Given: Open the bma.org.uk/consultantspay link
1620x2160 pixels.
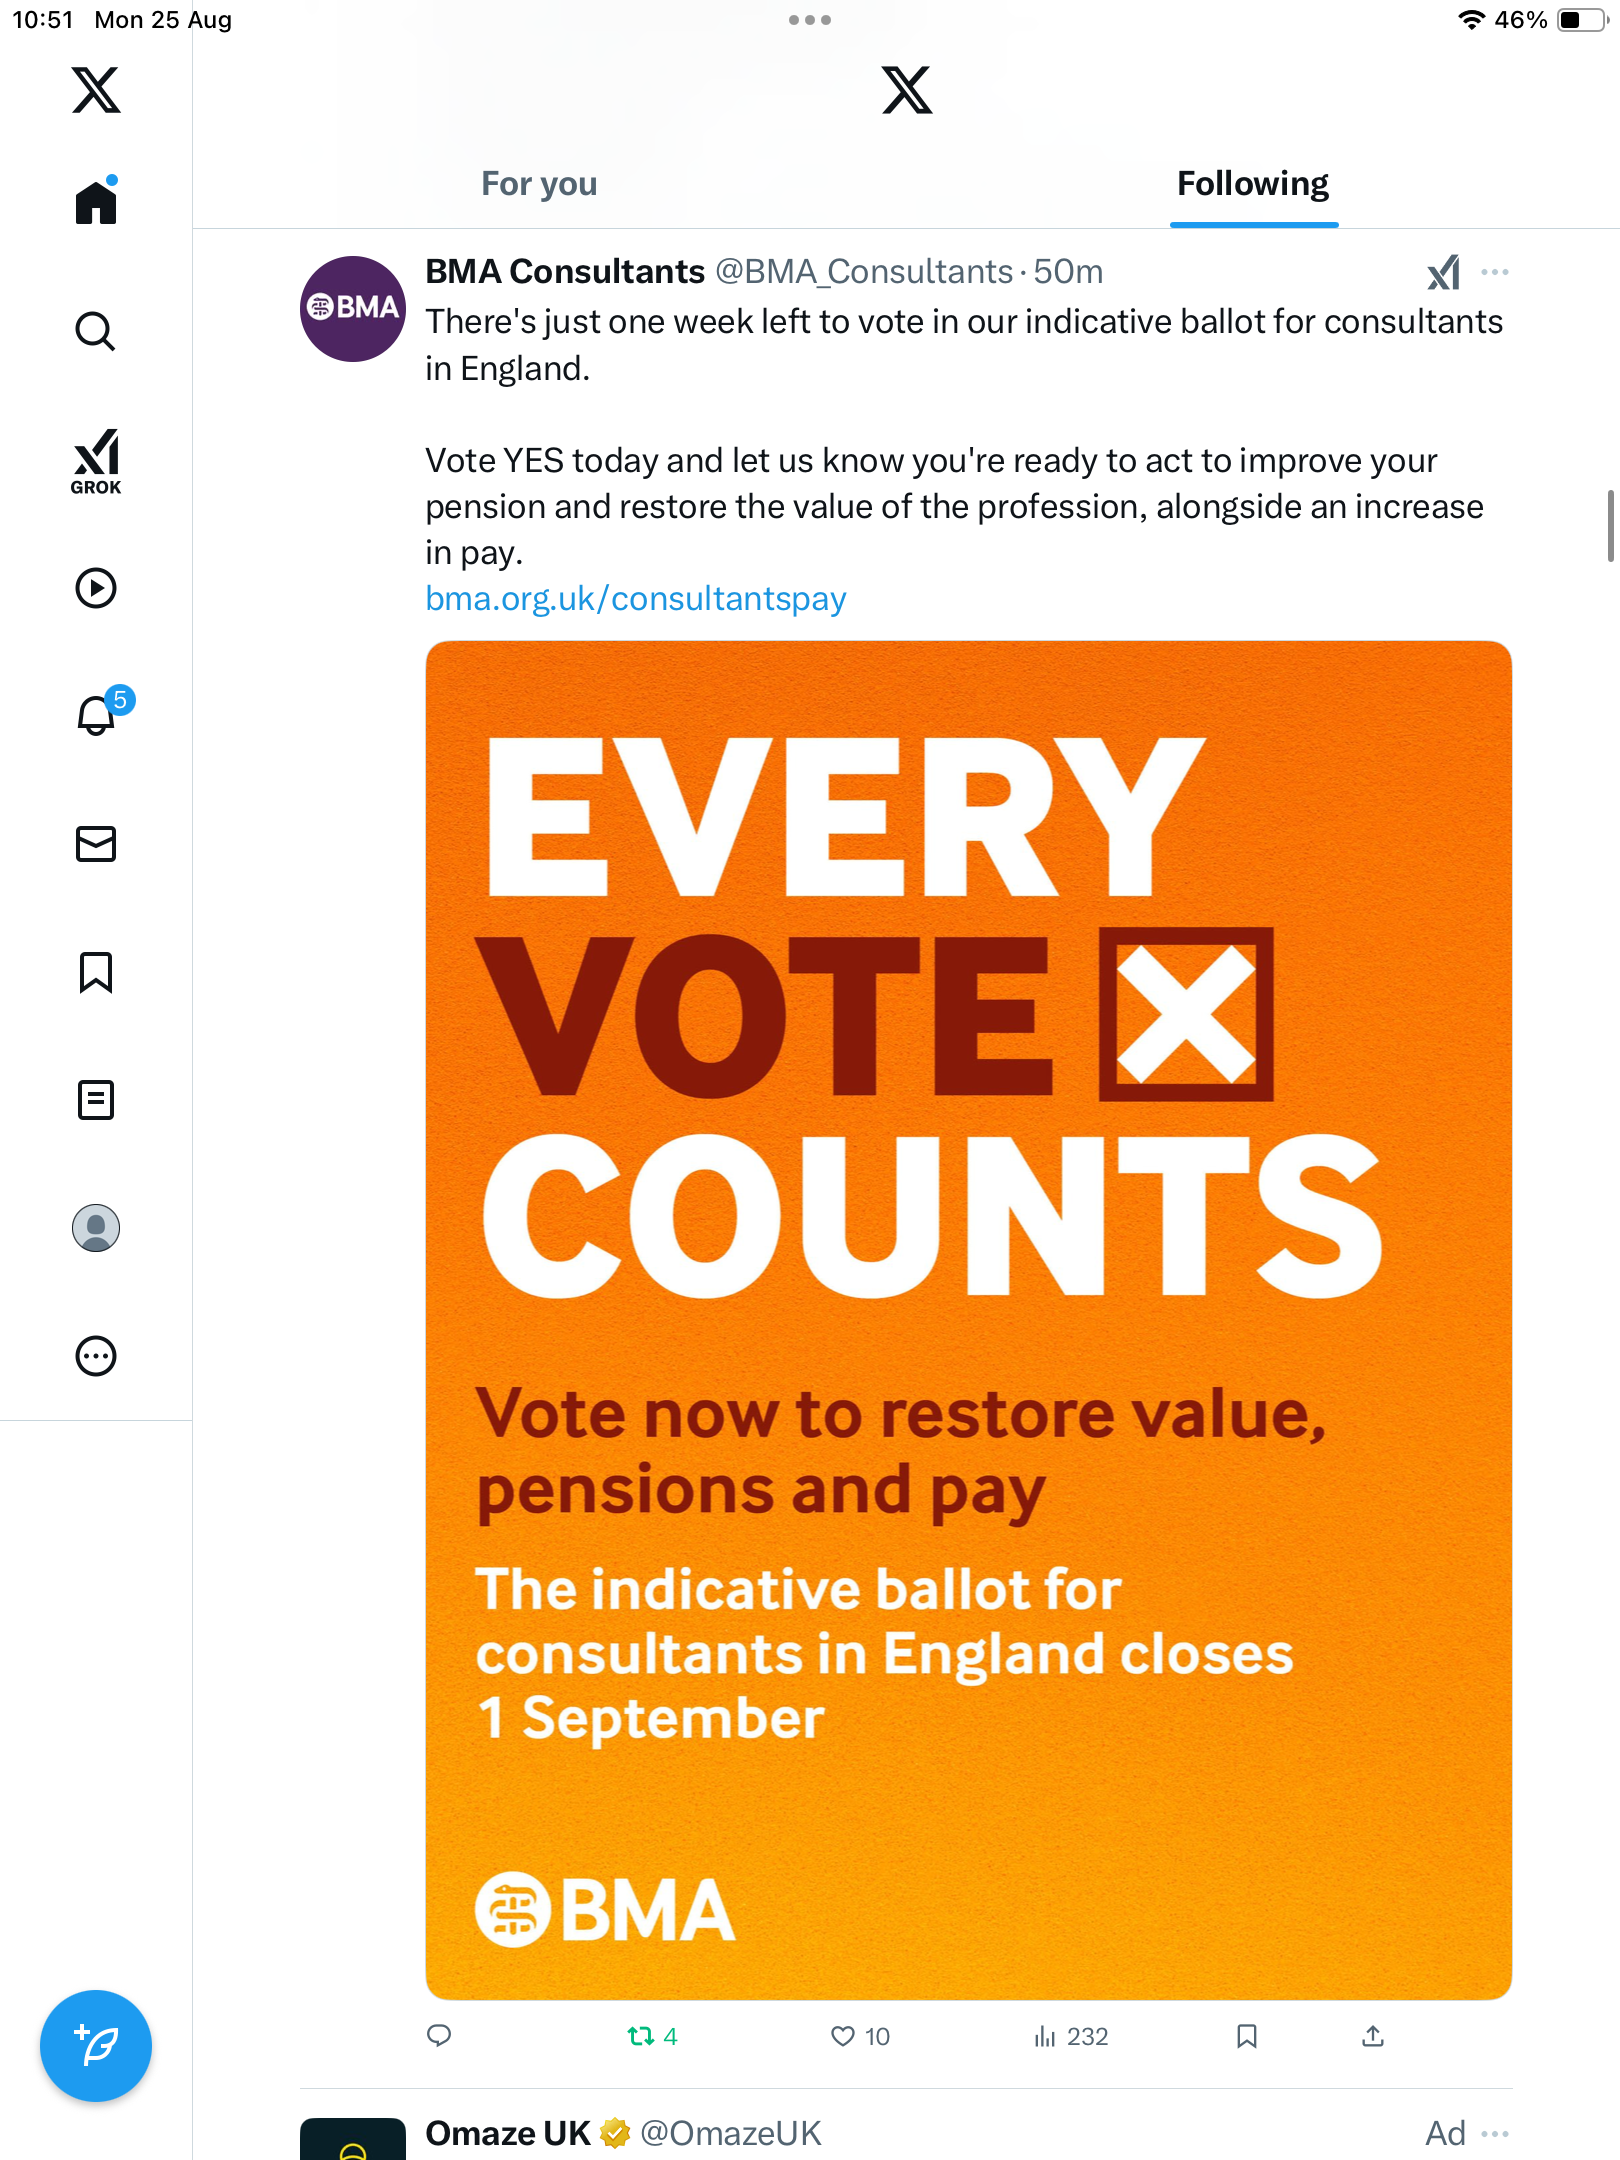Looking at the screenshot, I should [x=636, y=599].
